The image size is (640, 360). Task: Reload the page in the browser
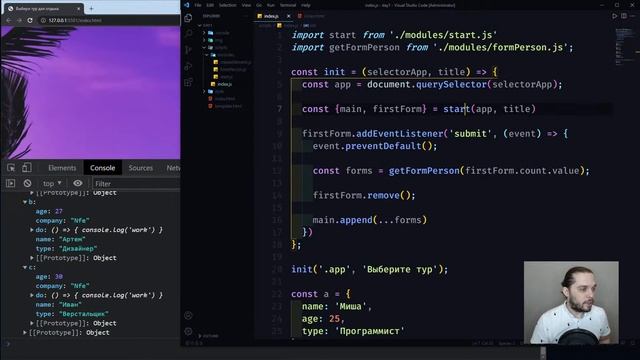(x=30, y=20)
